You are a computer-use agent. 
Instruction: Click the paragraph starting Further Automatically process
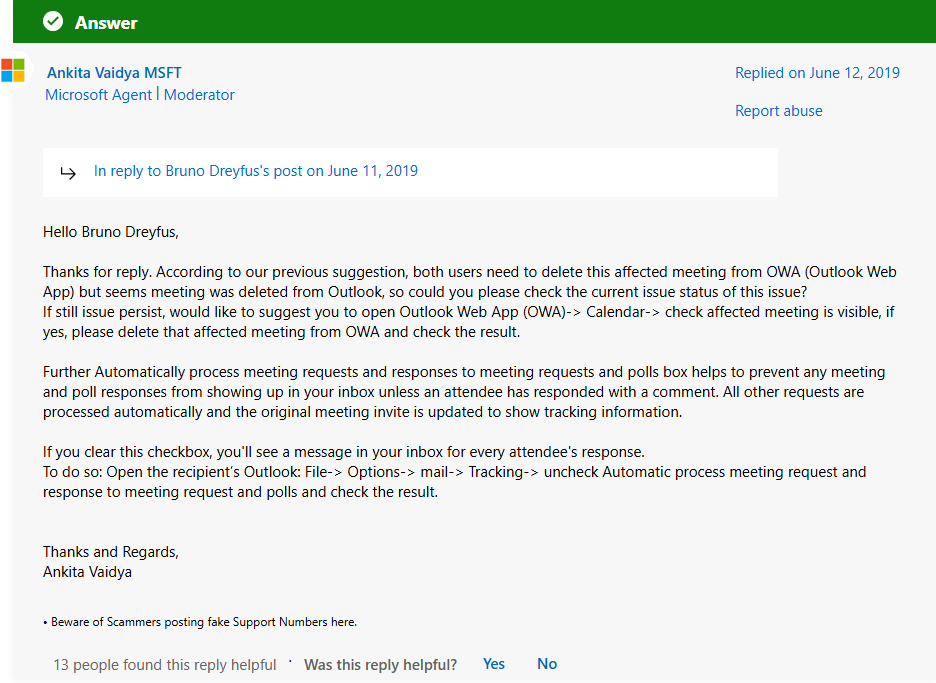(464, 392)
